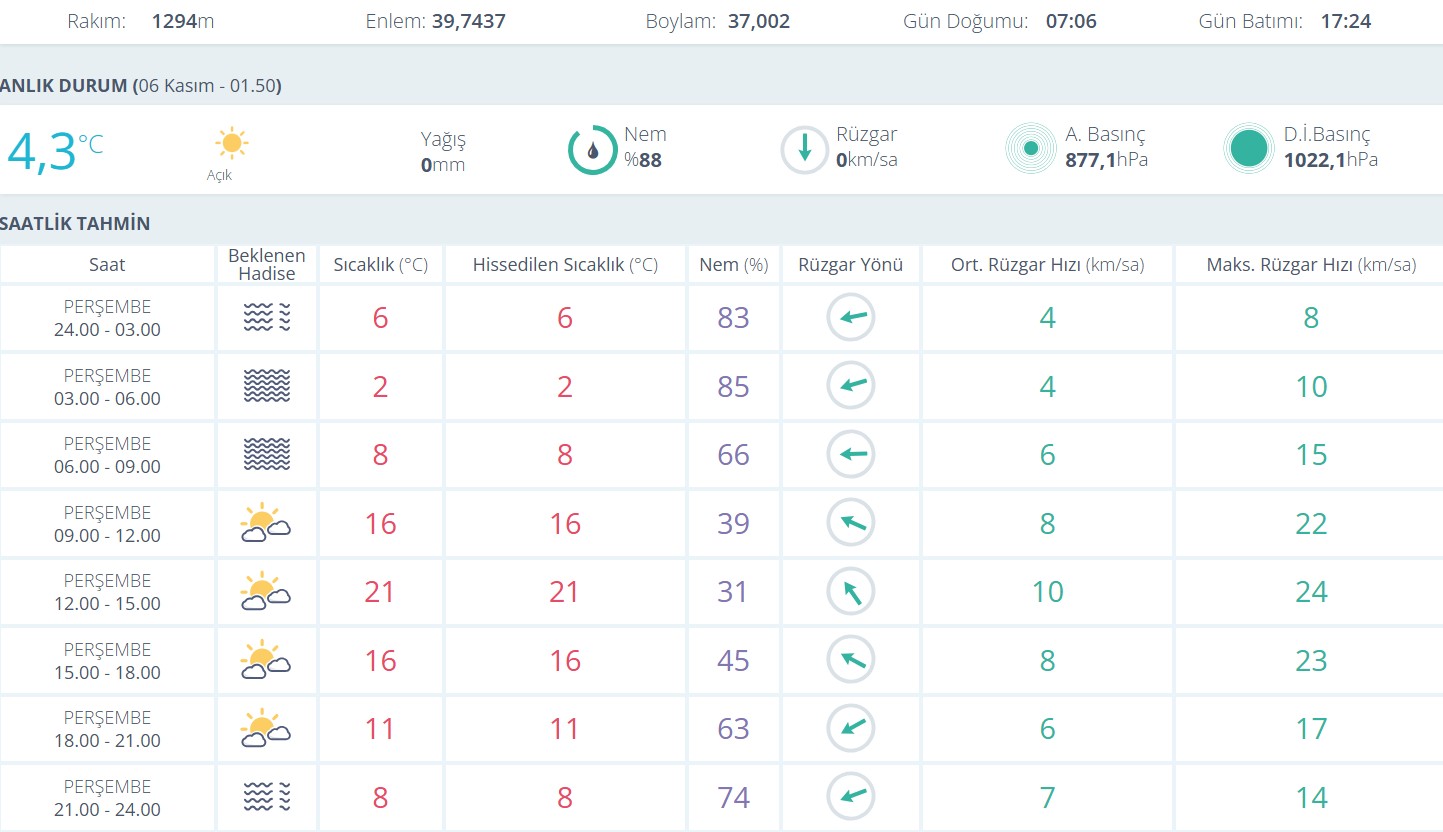Click the Hissedilen Sıcaklık column header
1443x832 pixels.
pos(565,265)
